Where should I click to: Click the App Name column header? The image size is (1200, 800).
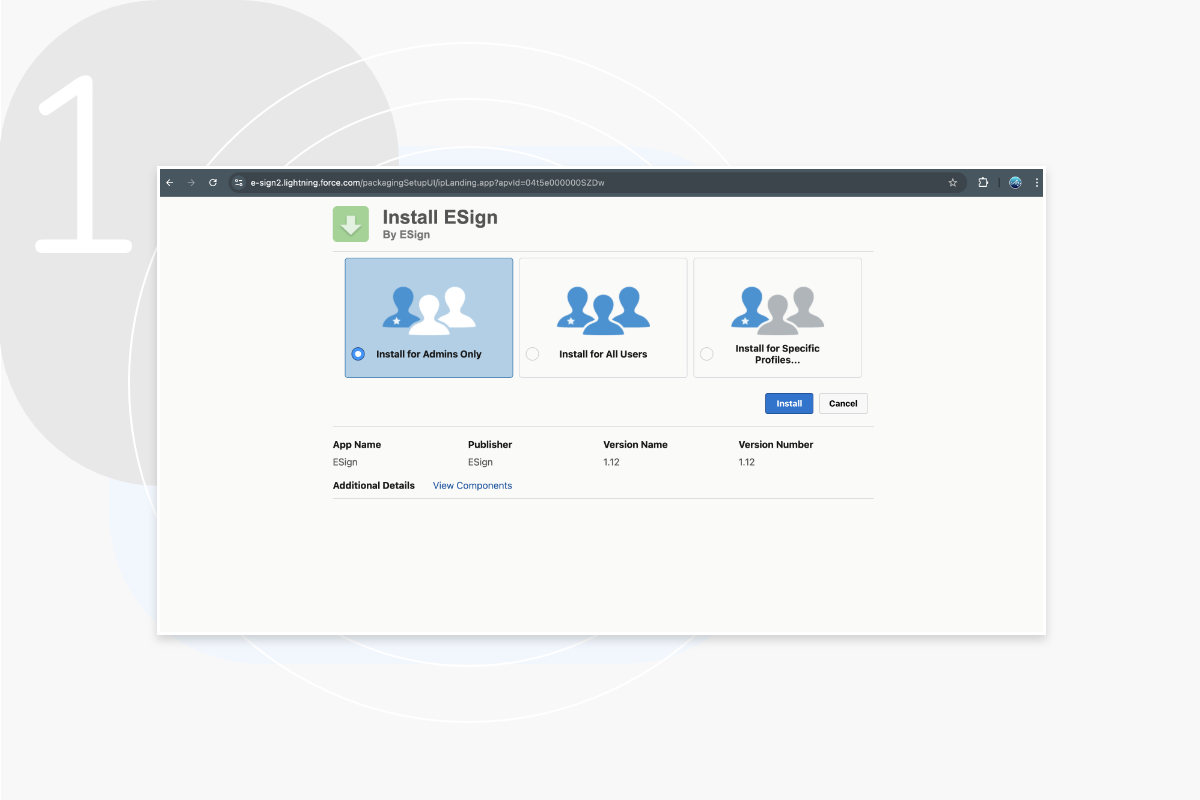[x=357, y=445]
